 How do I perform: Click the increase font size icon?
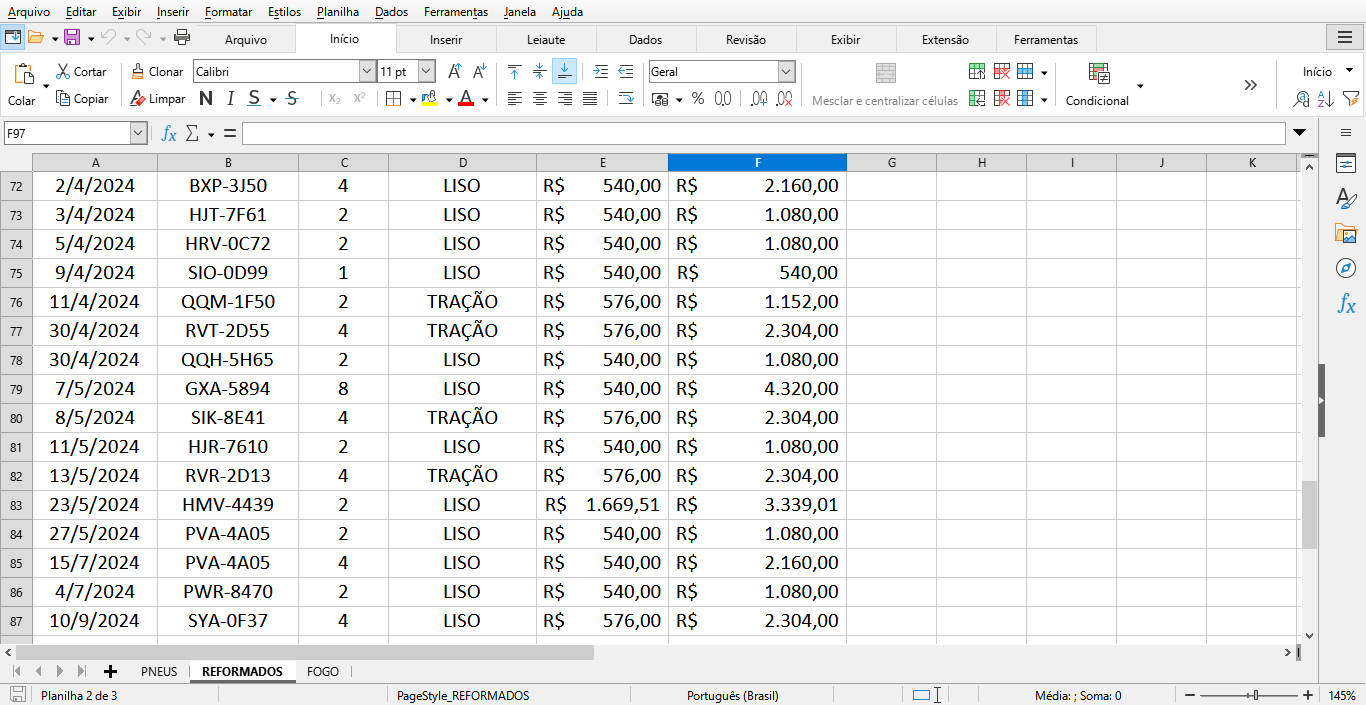[x=454, y=72]
